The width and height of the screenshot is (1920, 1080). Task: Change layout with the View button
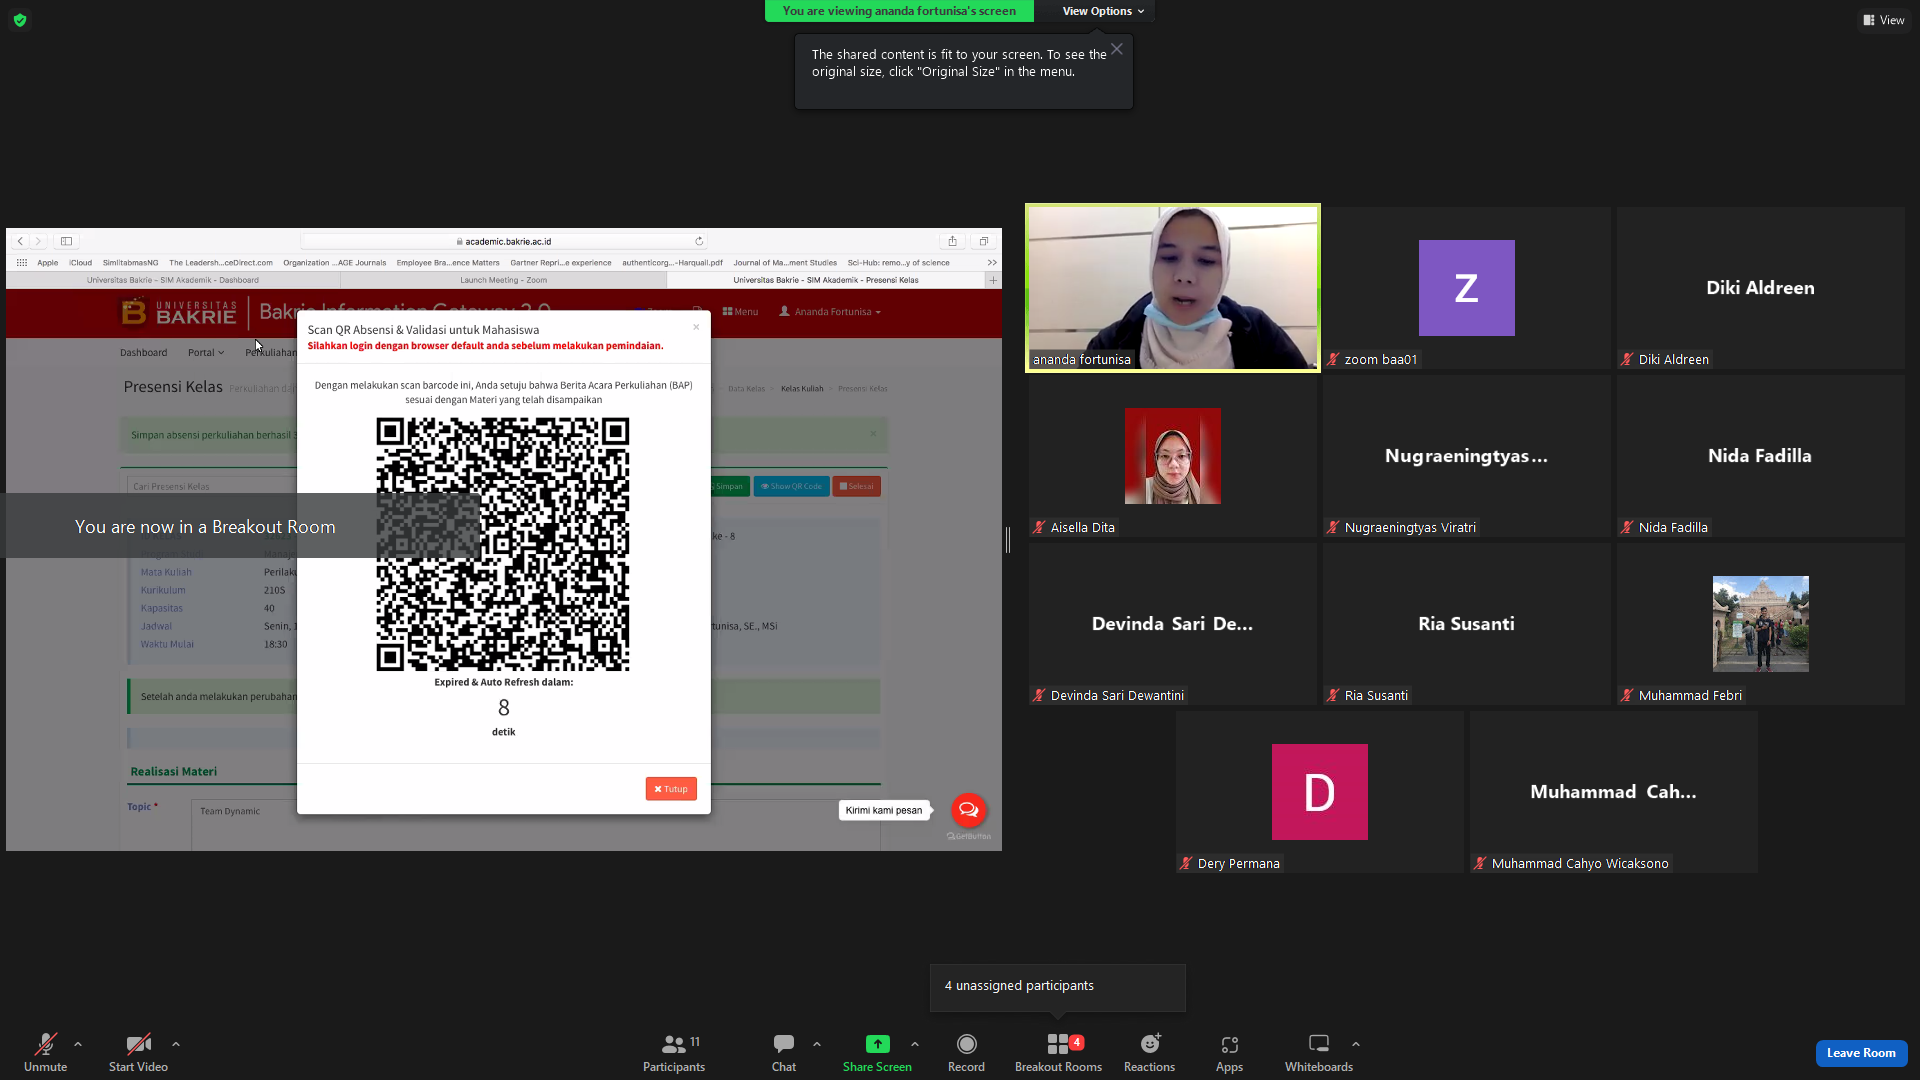[x=1883, y=20]
